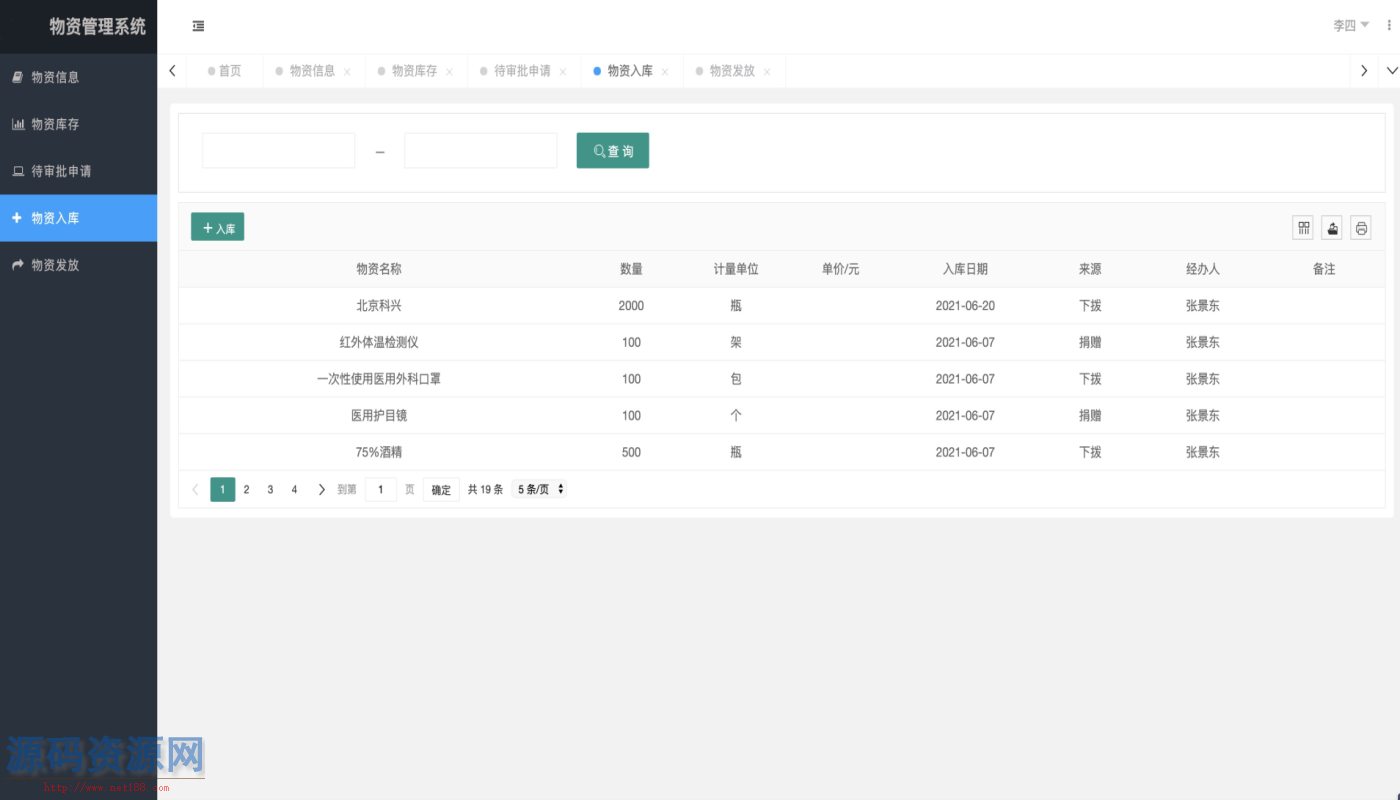1400x800 pixels.
Task: Open the column filter icon
Action: 1304,228
